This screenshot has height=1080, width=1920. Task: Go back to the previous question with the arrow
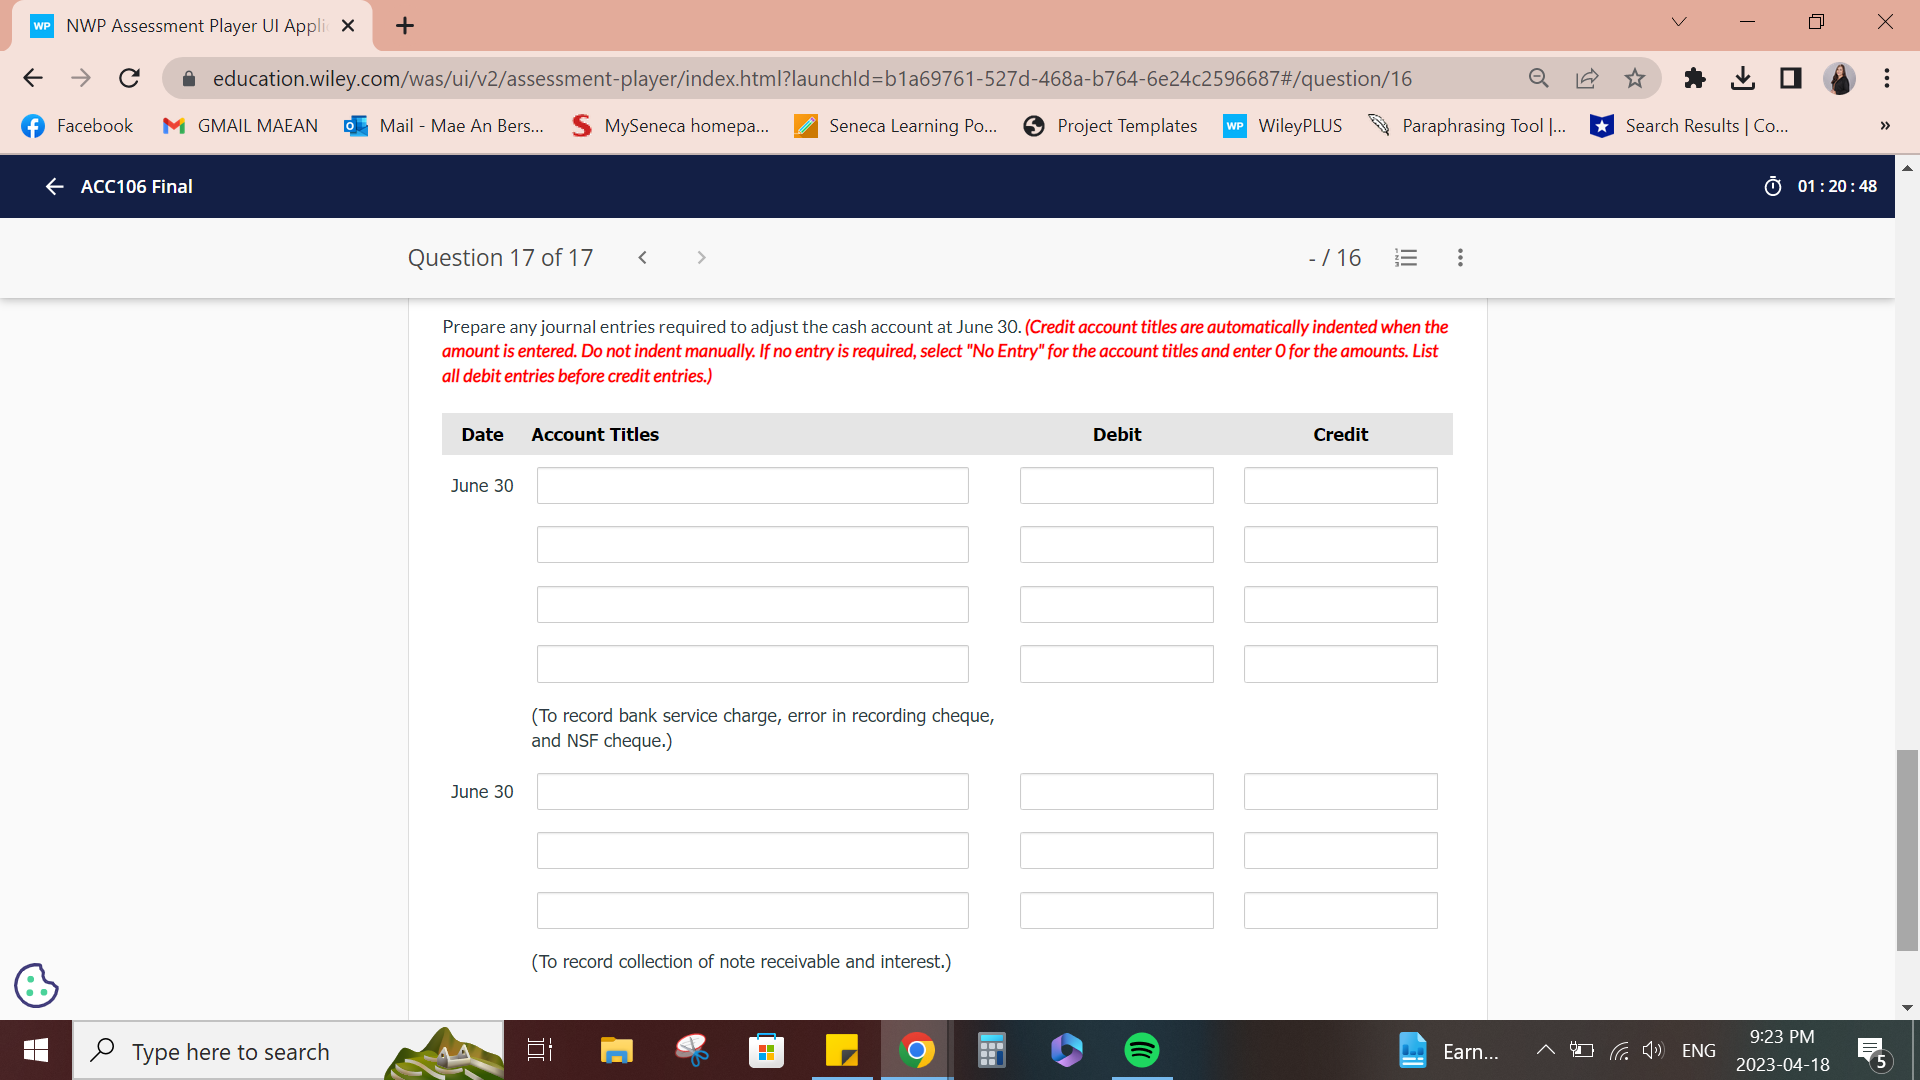click(643, 257)
